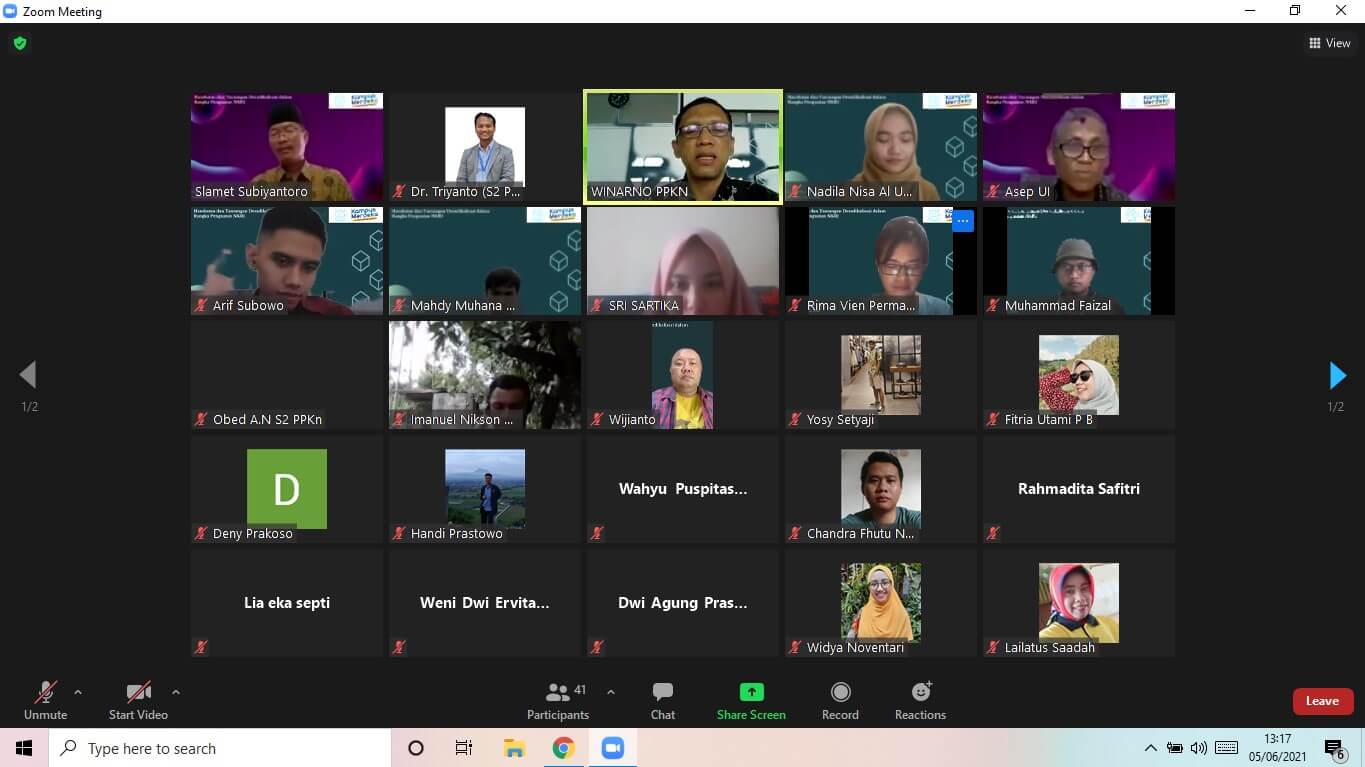Expand the caret next to Participants
This screenshot has height=767, width=1365.
[x=611, y=692]
